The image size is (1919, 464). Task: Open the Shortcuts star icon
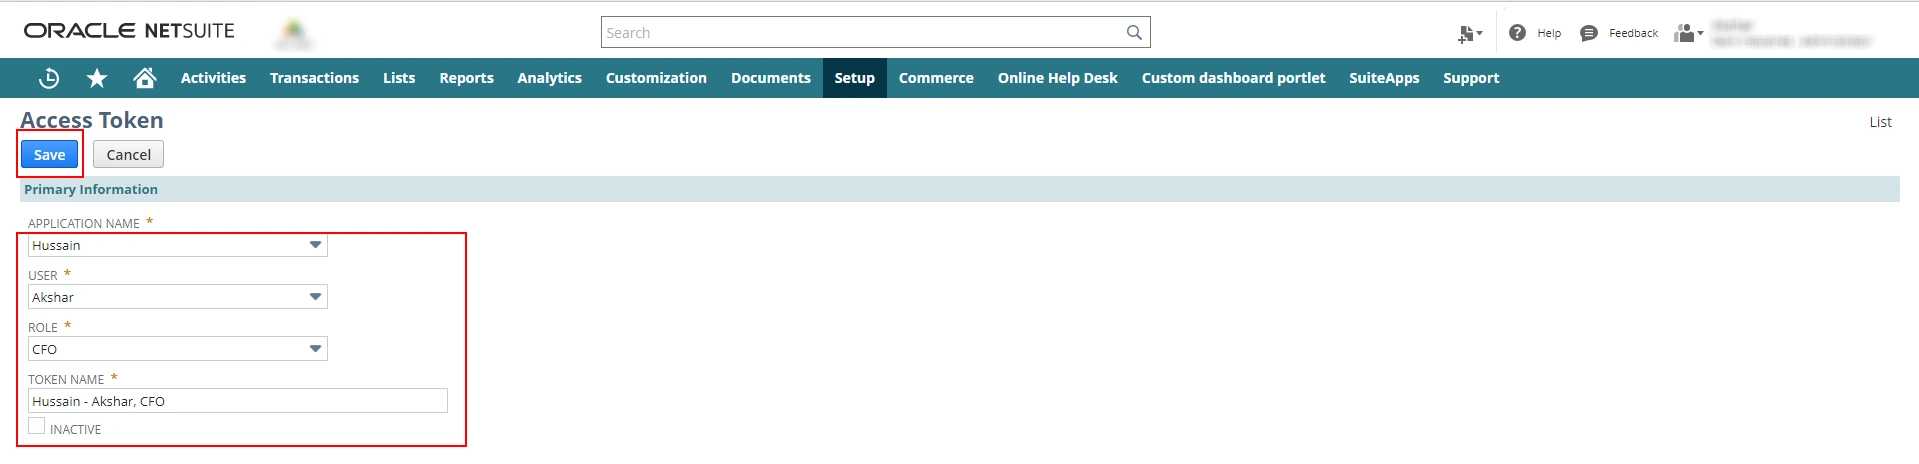[97, 78]
